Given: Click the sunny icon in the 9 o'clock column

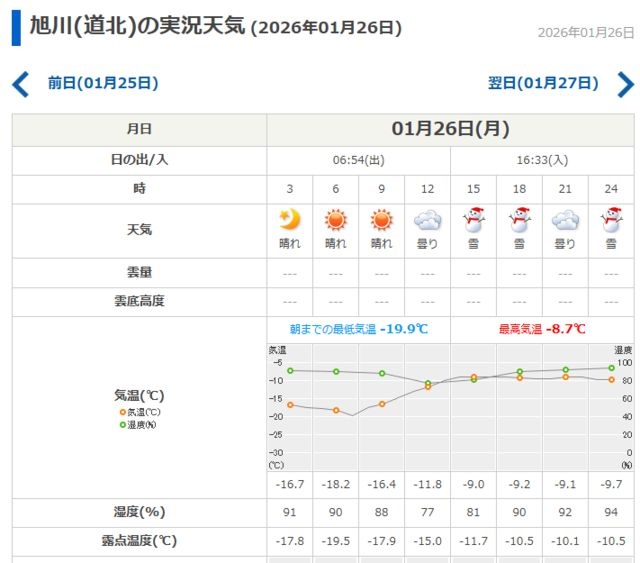Looking at the screenshot, I should tap(381, 220).
